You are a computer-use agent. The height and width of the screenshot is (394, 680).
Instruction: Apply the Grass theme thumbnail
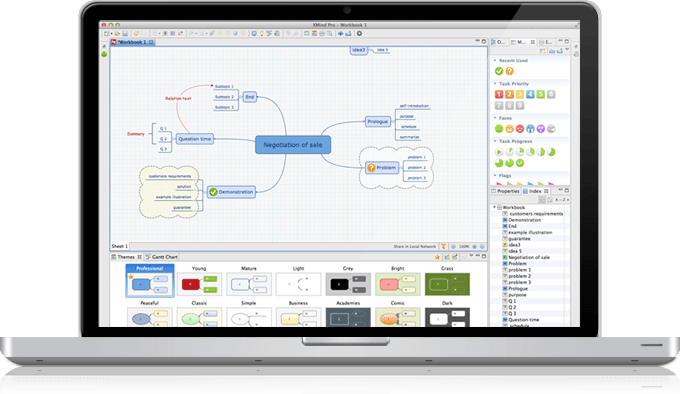coord(447,284)
